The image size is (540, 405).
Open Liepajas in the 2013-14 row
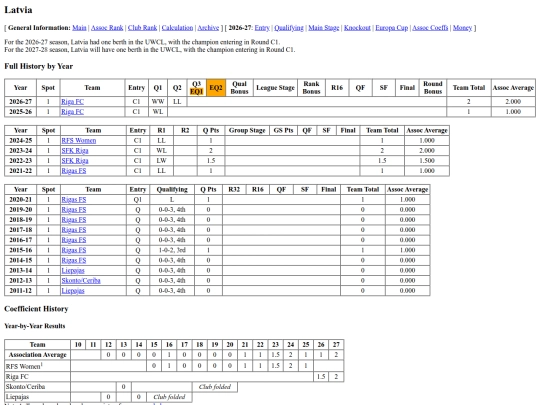click(73, 270)
